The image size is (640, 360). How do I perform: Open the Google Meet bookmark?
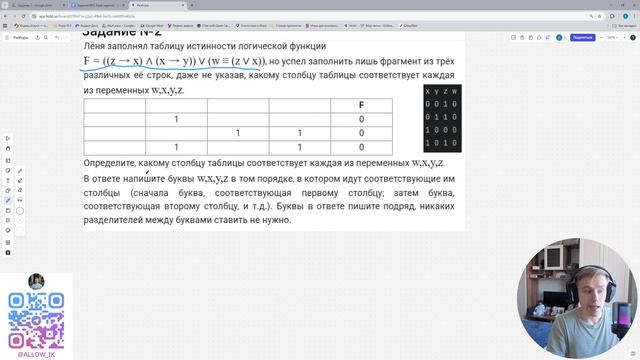click(x=152, y=26)
